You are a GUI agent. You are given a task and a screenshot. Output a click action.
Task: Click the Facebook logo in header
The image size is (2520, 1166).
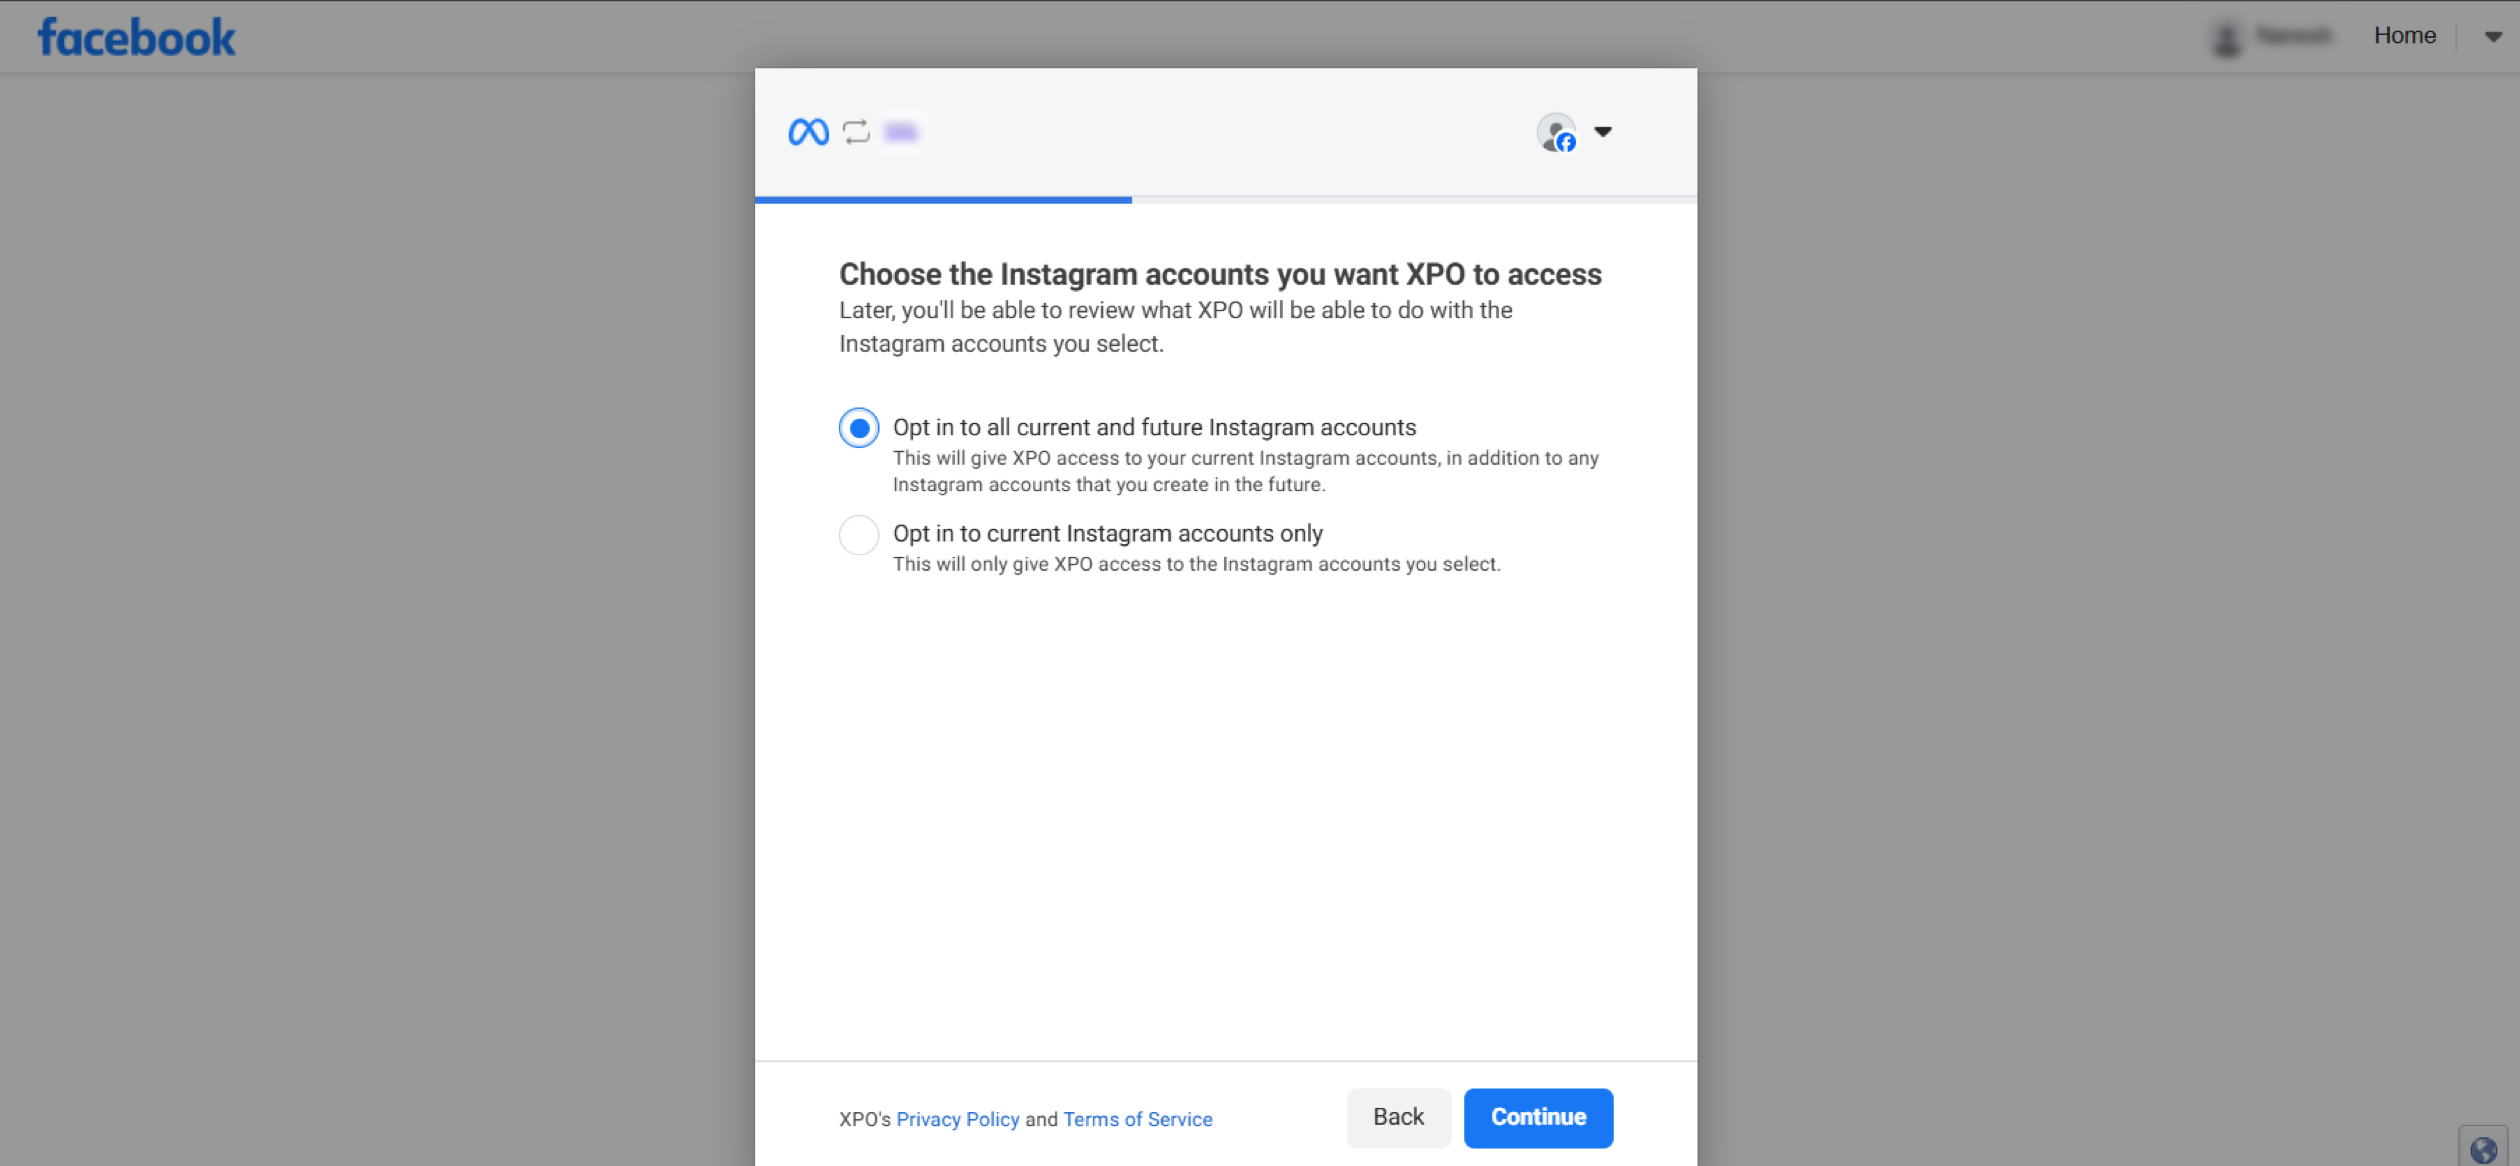click(x=136, y=38)
